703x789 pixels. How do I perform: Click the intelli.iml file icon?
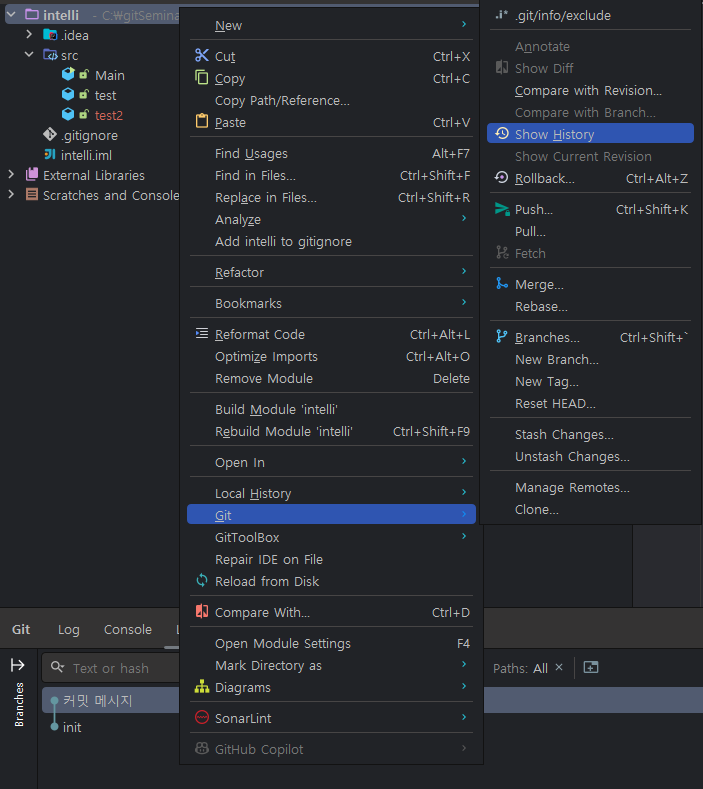tap(50, 154)
